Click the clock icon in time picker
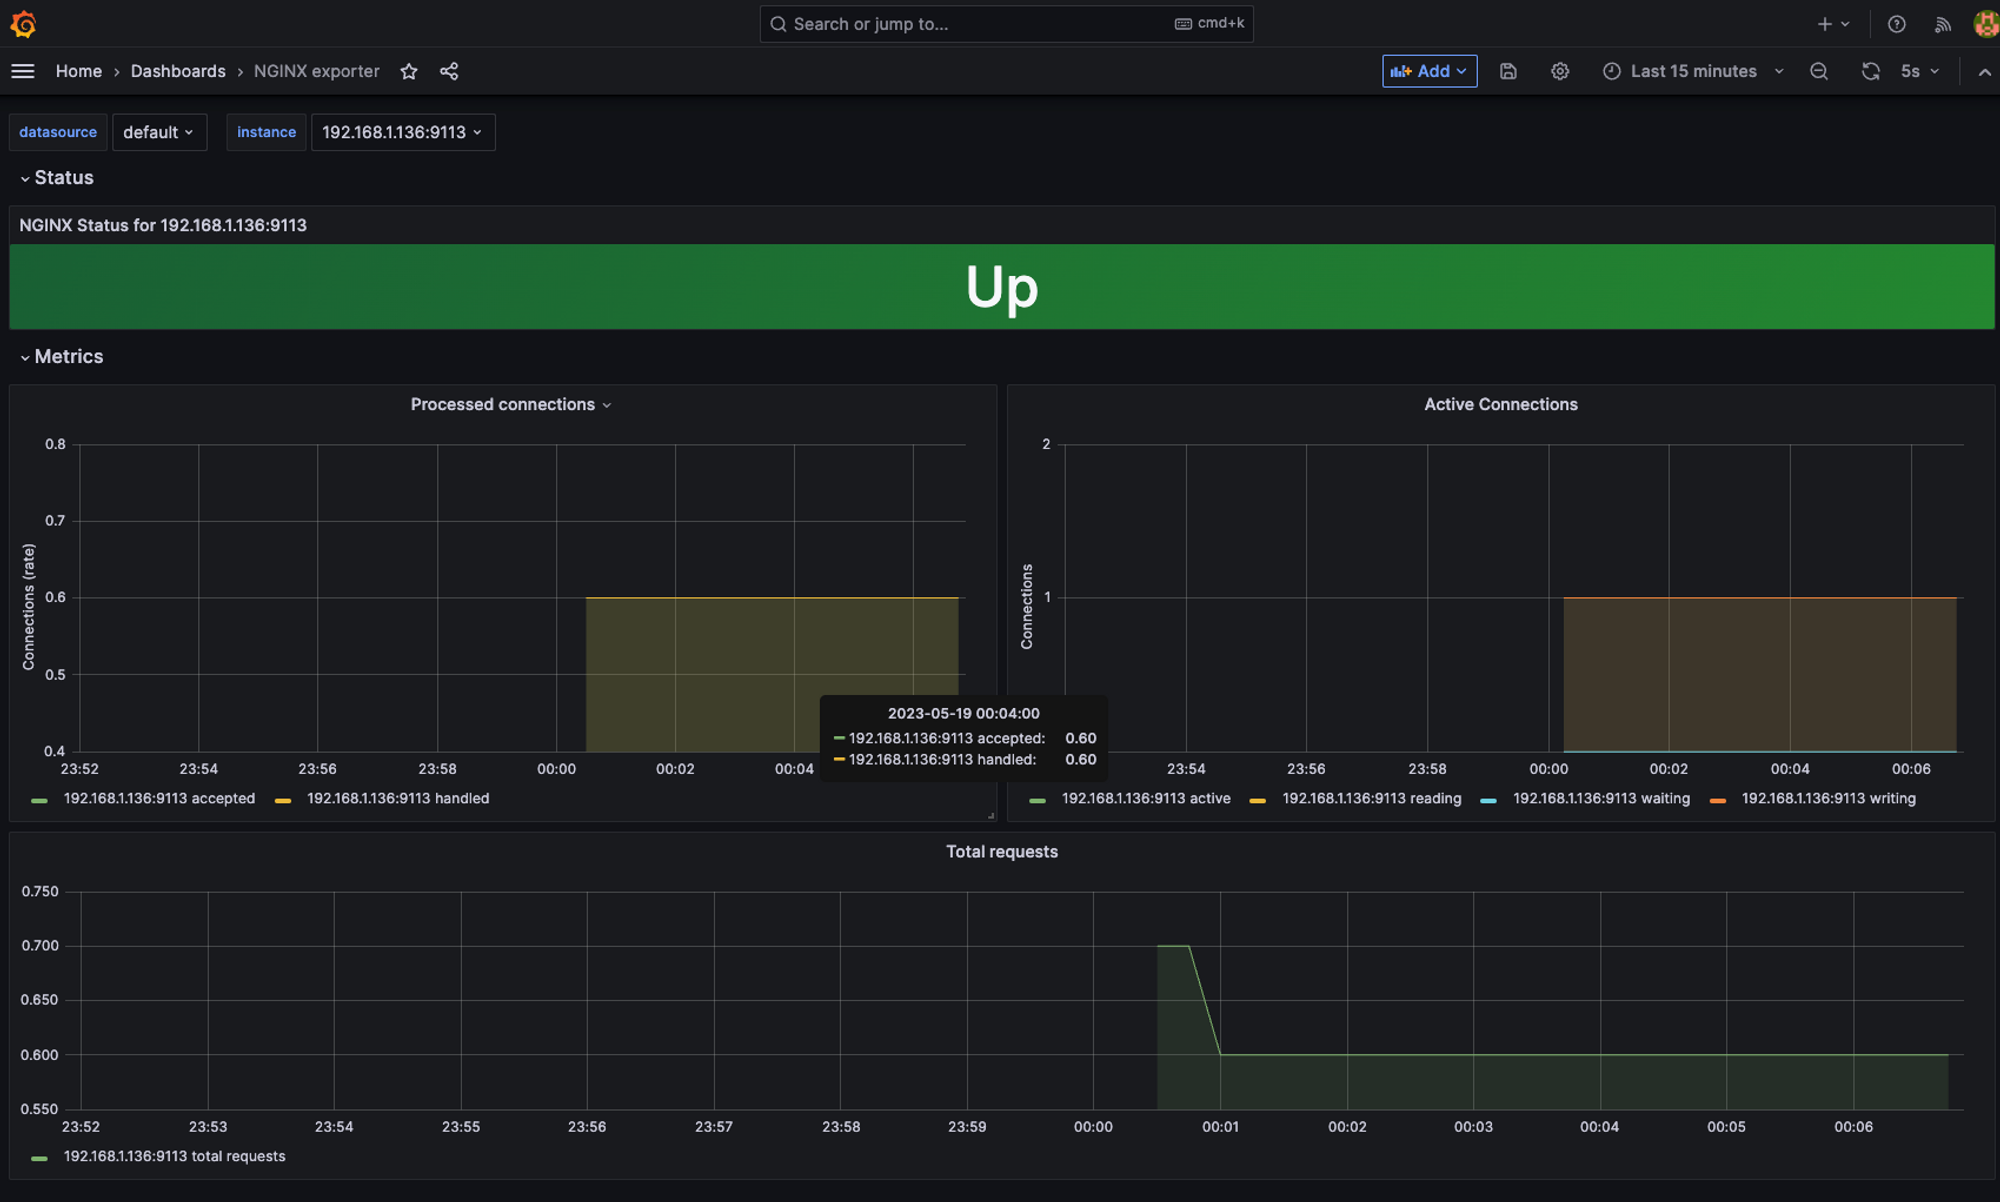 point(1611,71)
